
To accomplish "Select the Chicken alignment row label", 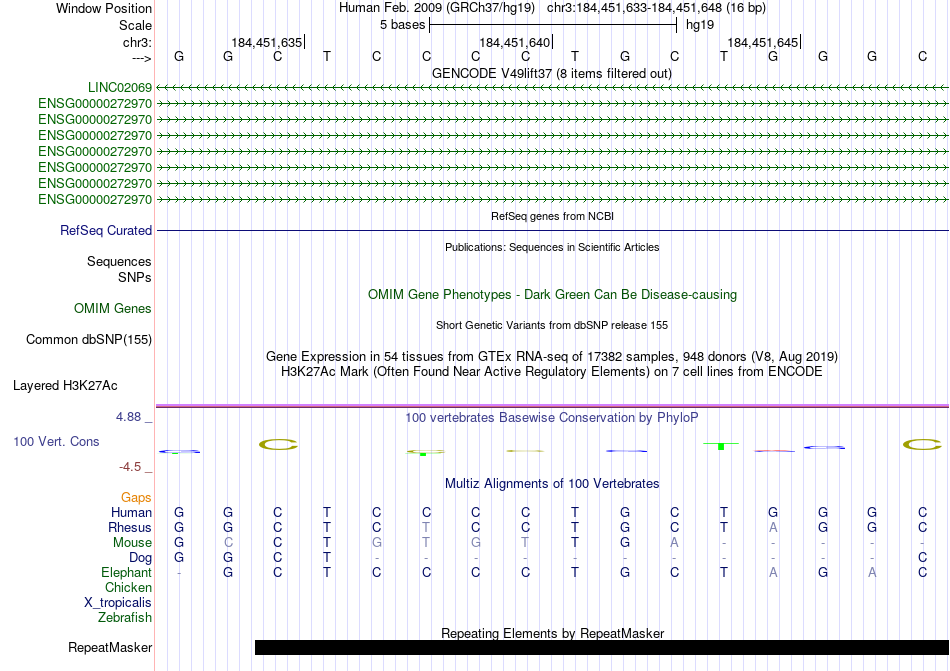I will click(128, 587).
